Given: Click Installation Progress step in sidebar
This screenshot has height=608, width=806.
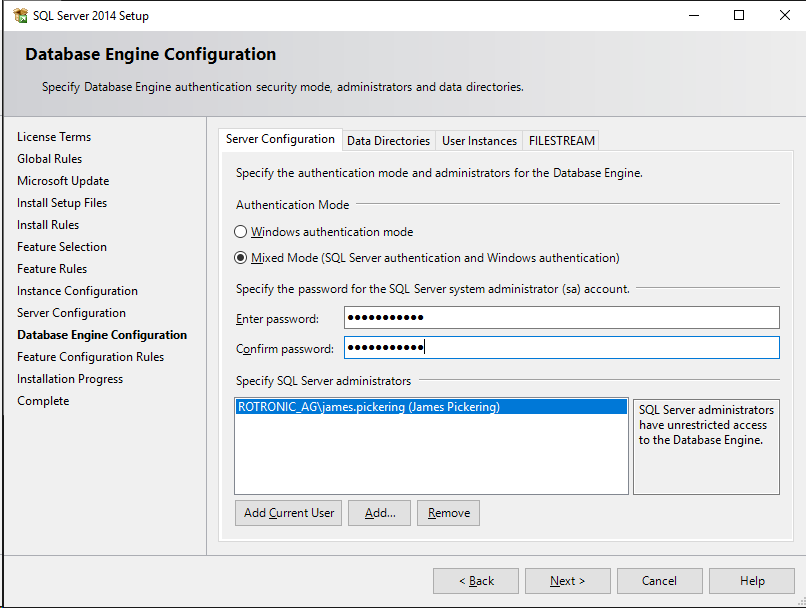Looking at the screenshot, I should [70, 379].
